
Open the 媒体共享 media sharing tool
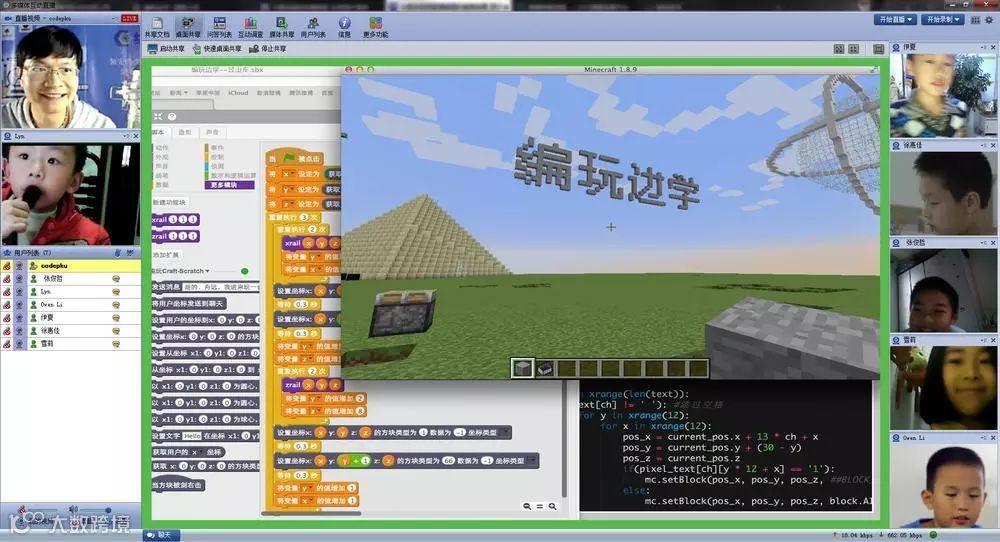click(281, 27)
